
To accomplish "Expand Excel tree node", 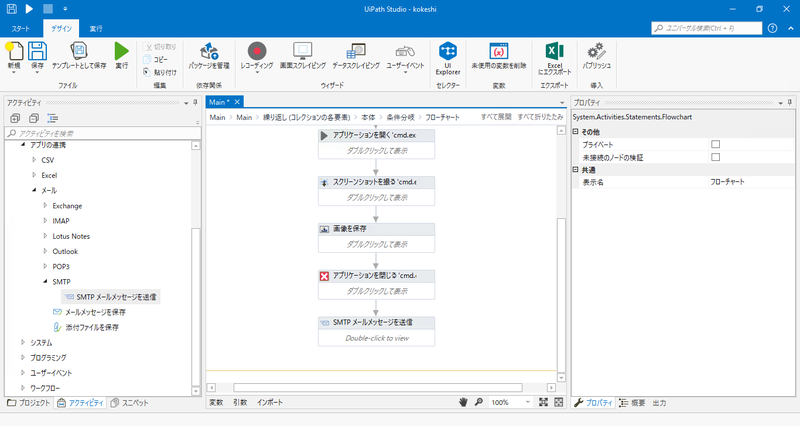I will (34, 175).
